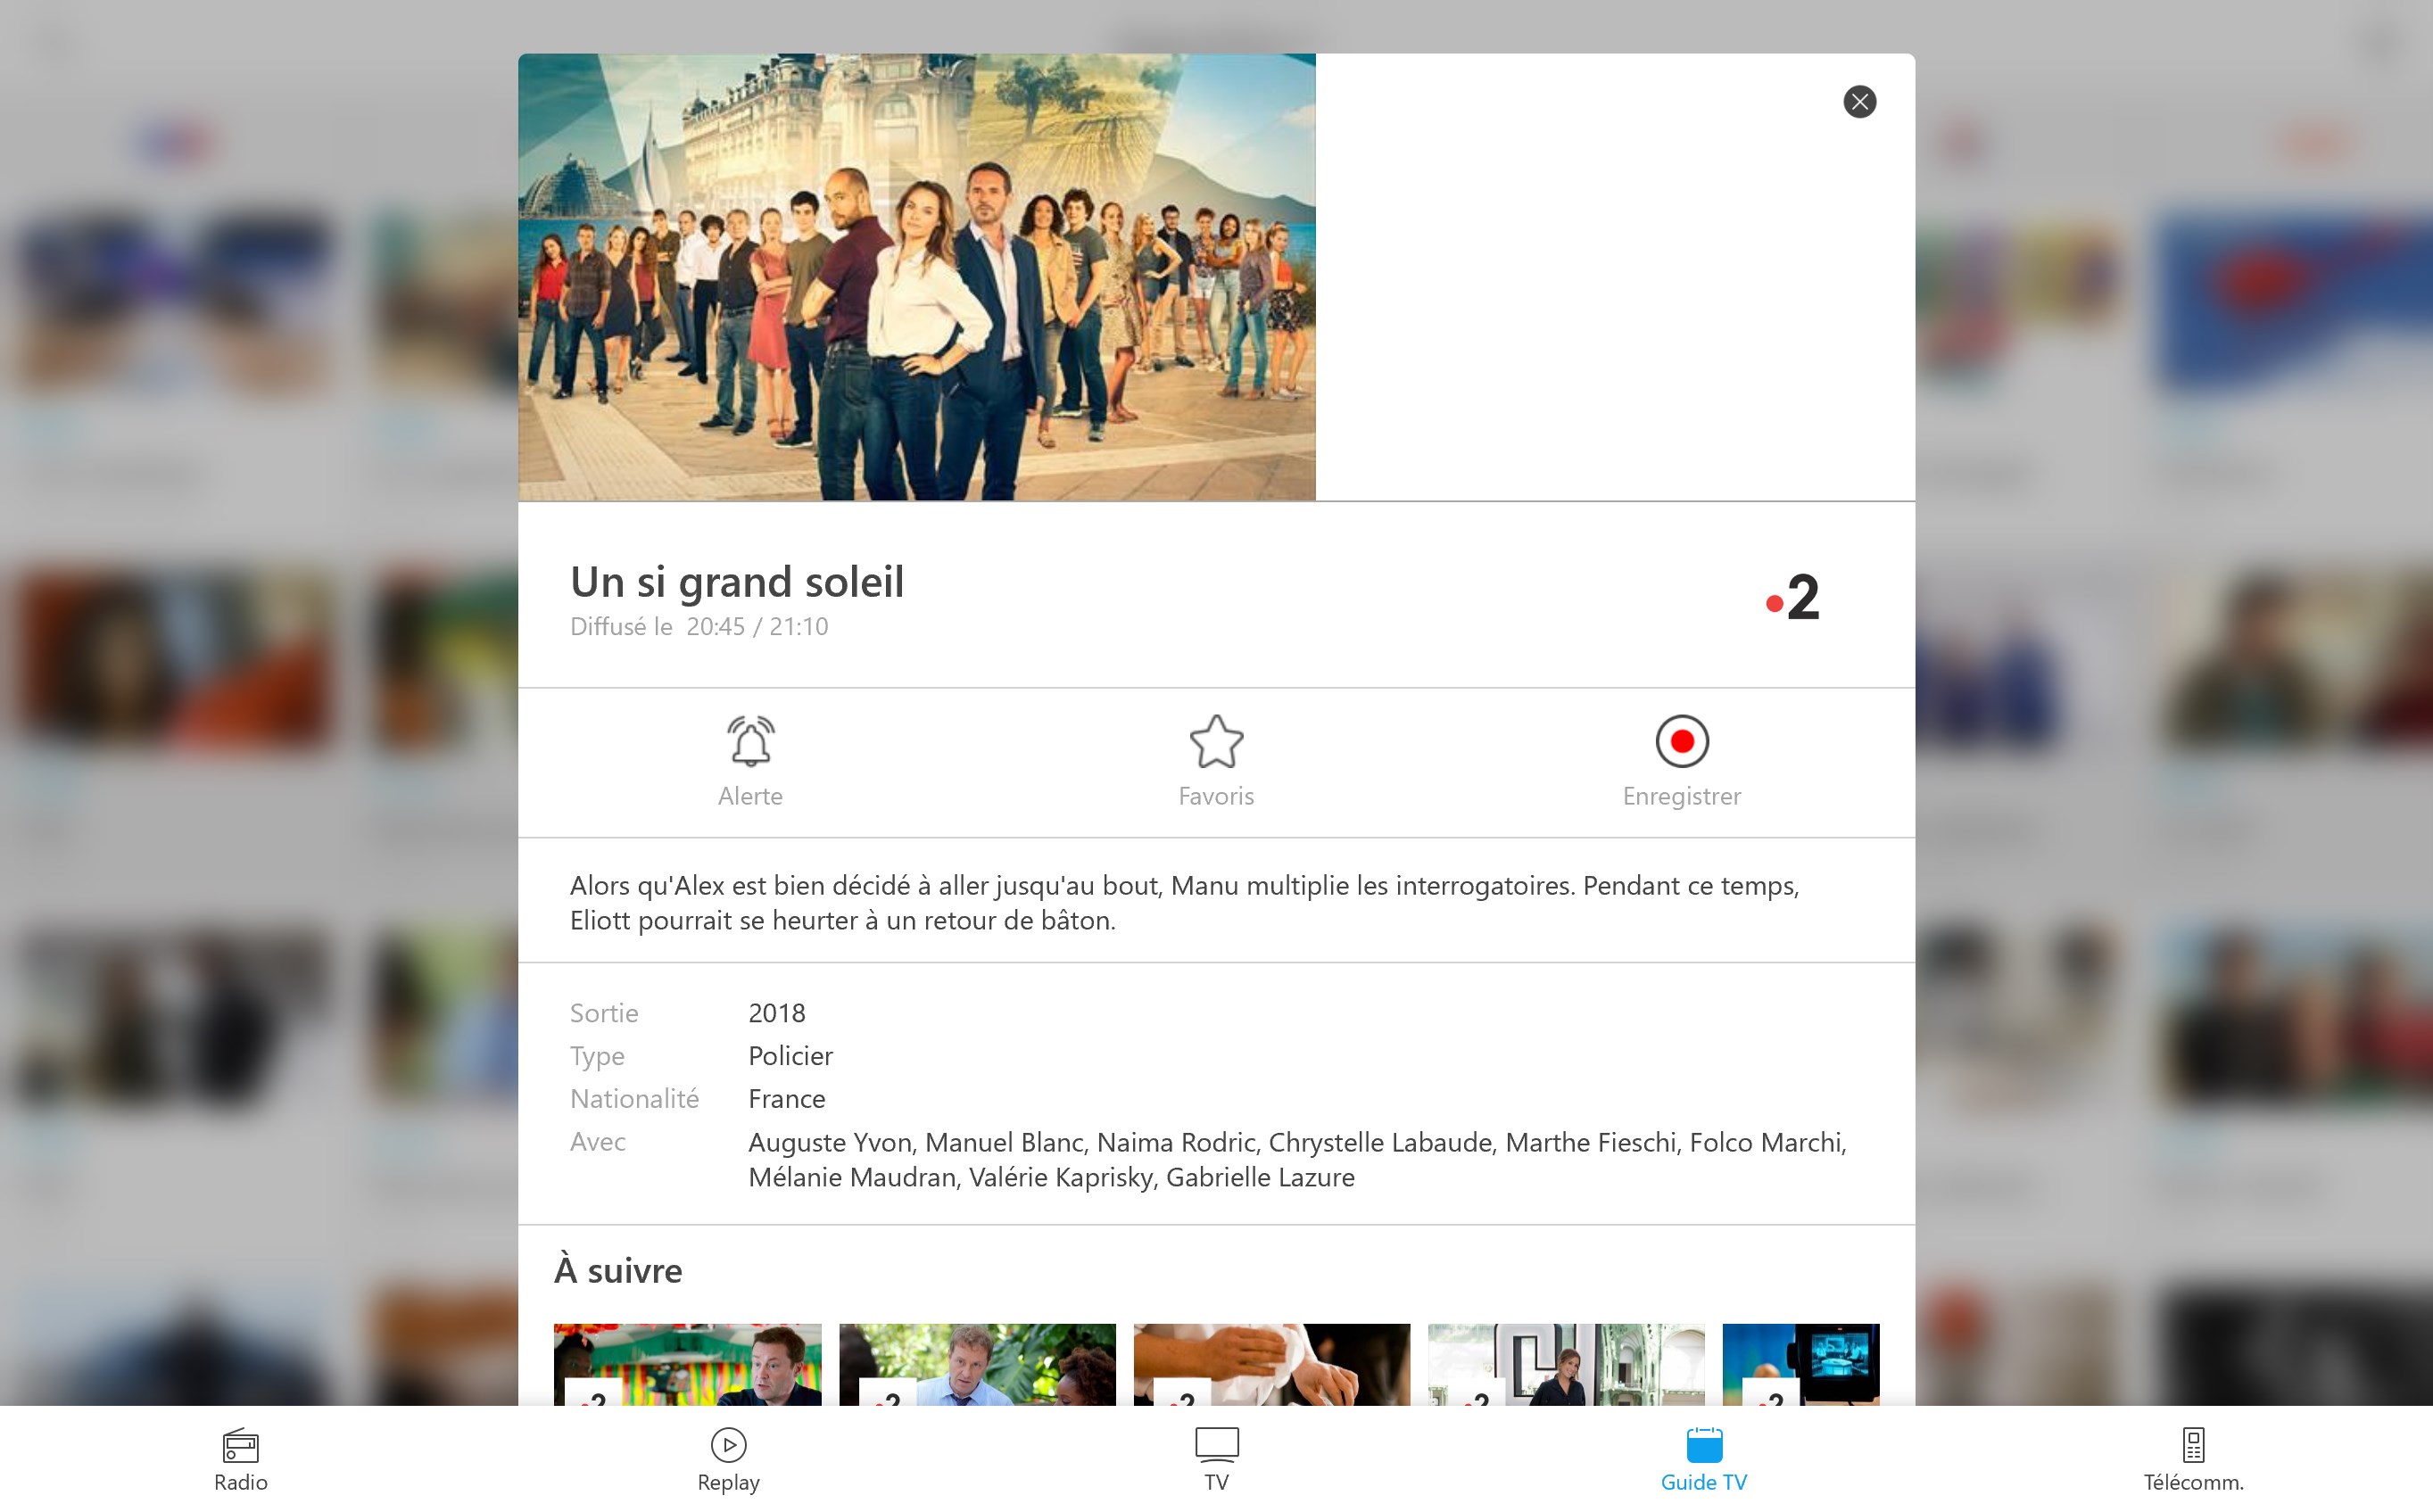Viewport: 2433px width, 1512px height.
Task: Click the Replay play-circle icon
Action: pos(728,1445)
